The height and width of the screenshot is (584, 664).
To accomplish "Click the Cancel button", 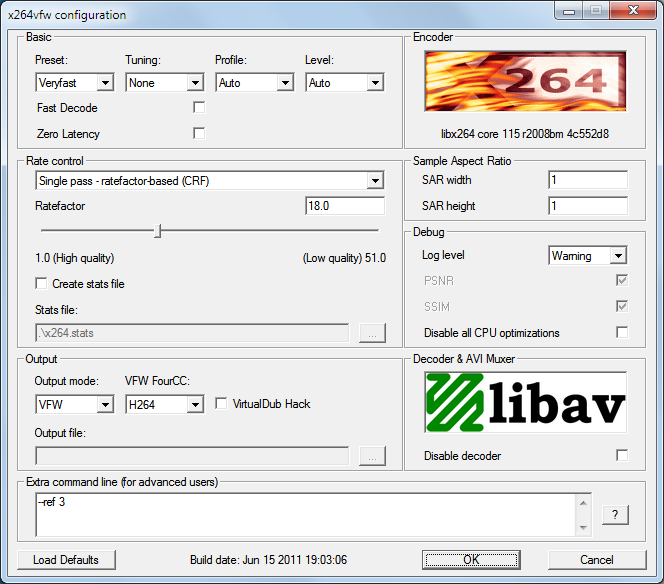I will pyautogui.click(x=597, y=560).
